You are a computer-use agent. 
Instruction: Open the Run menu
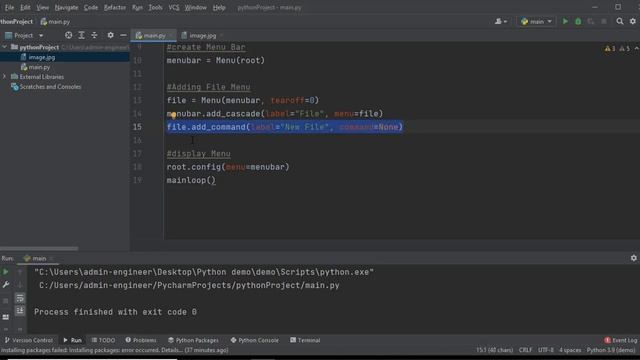tap(137, 7)
